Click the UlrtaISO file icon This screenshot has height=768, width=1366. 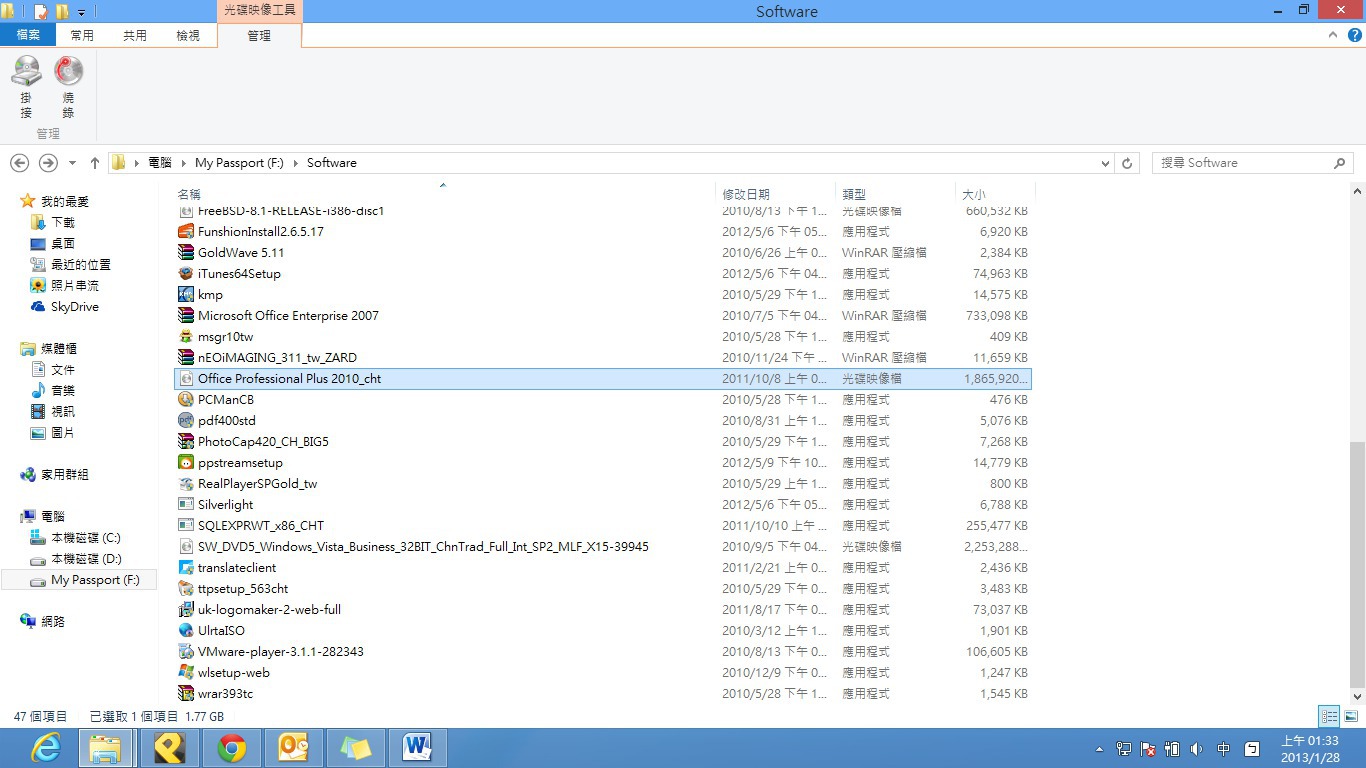point(186,631)
